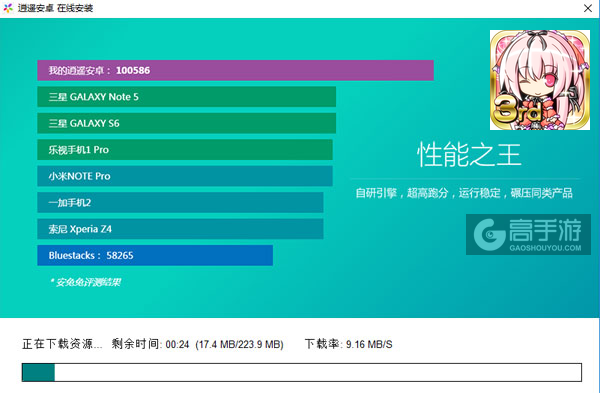
Task: Select the 乐视手机1 Pro bar
Action: click(185, 150)
